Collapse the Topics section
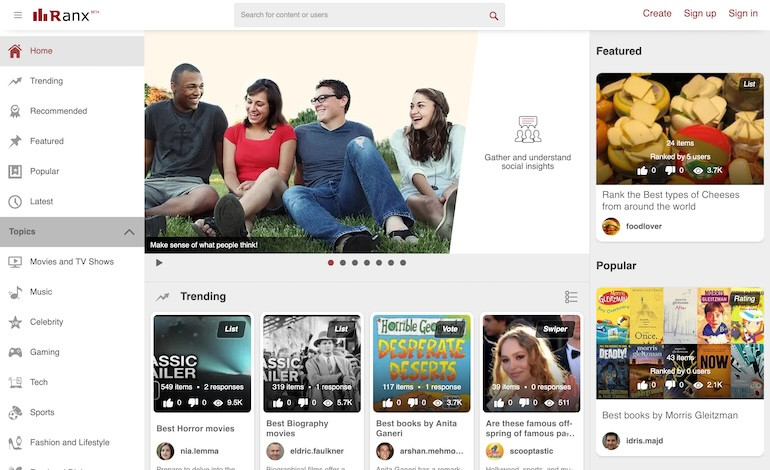770x470 pixels. (x=129, y=232)
